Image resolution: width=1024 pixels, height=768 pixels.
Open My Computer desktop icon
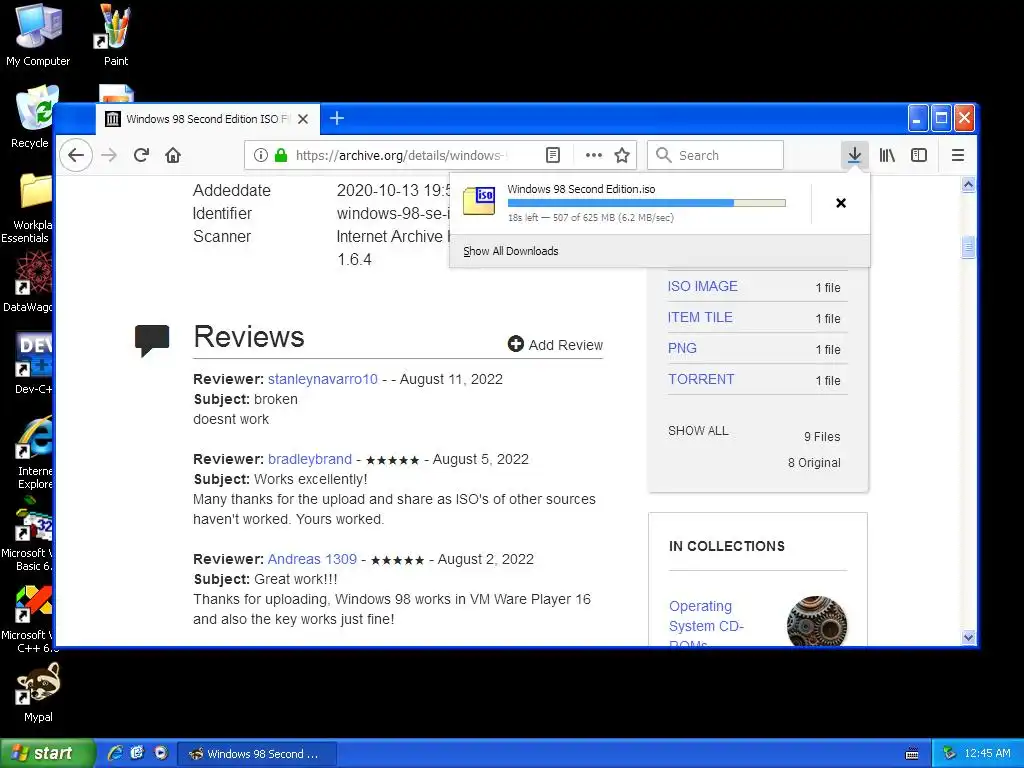pos(38,36)
